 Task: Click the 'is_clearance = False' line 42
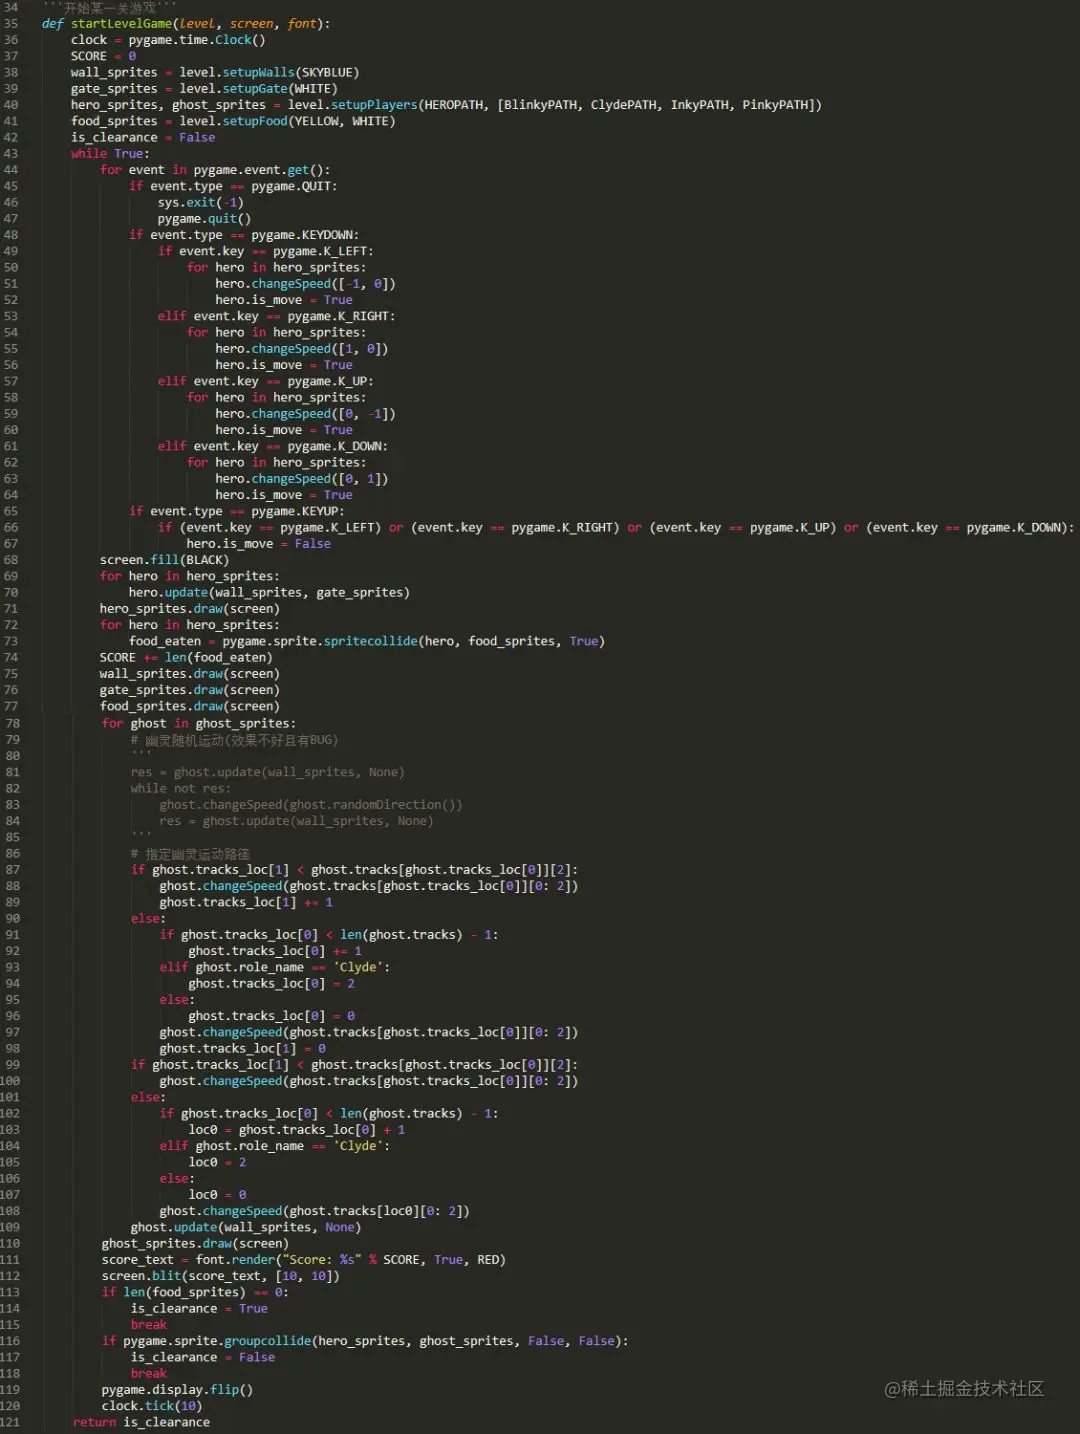[143, 138]
